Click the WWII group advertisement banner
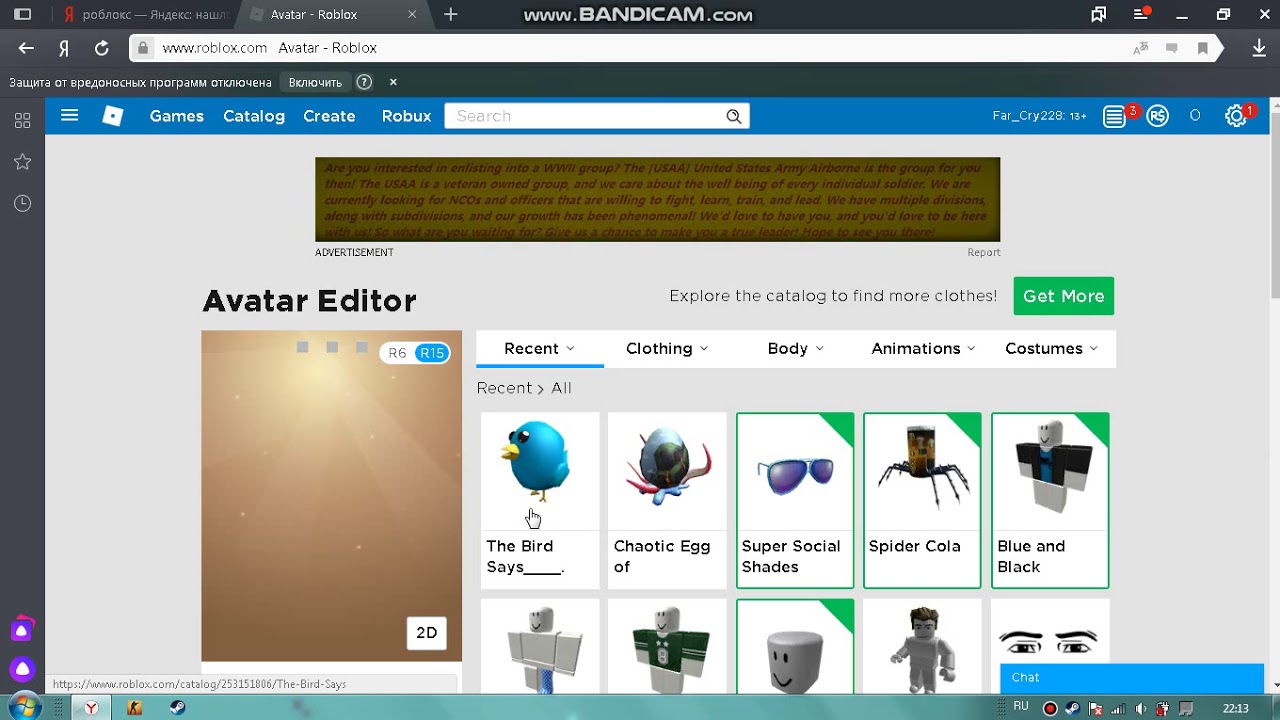Image resolution: width=1280 pixels, height=720 pixels. [x=657, y=199]
